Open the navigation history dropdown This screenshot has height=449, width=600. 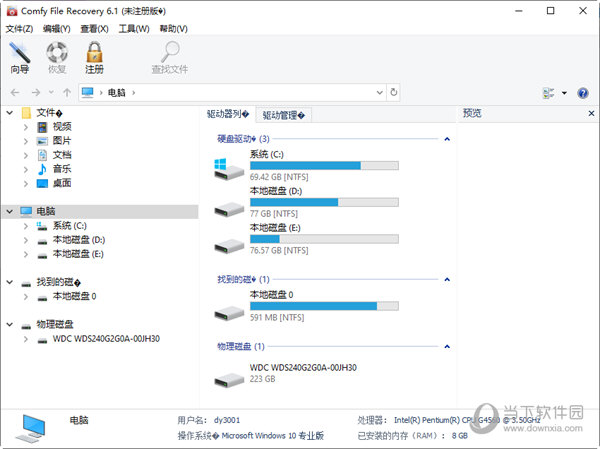[51, 92]
